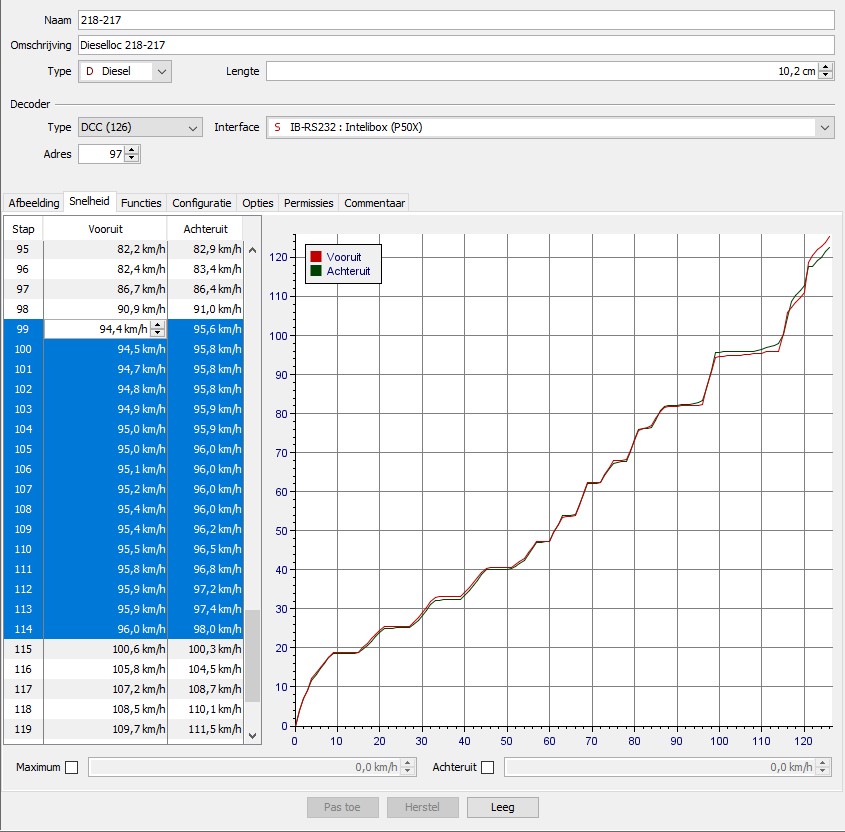This screenshot has width=845, height=832.
Task: Click the Herstel button
Action: pyautogui.click(x=422, y=807)
